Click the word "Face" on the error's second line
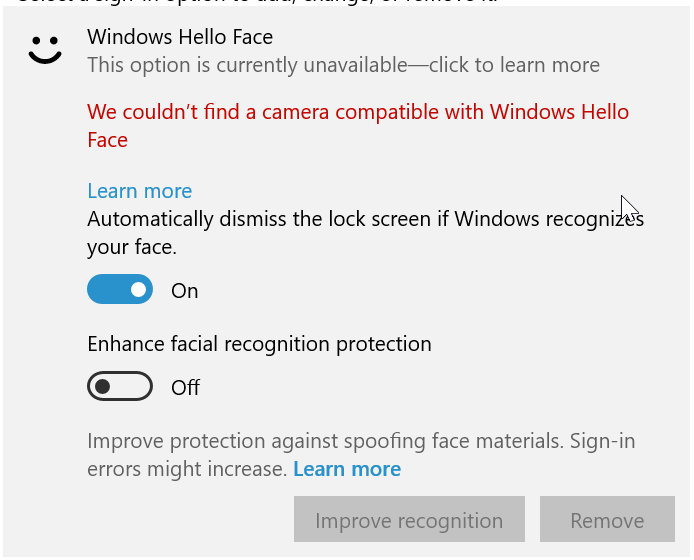The height and width of the screenshot is (560, 694). click(x=107, y=140)
